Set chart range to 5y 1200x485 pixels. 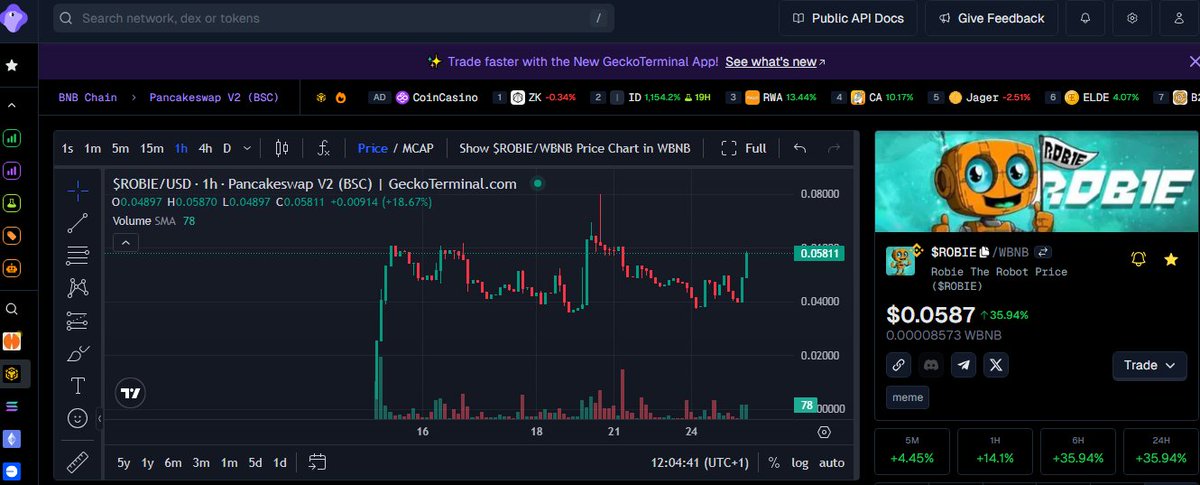pos(123,462)
